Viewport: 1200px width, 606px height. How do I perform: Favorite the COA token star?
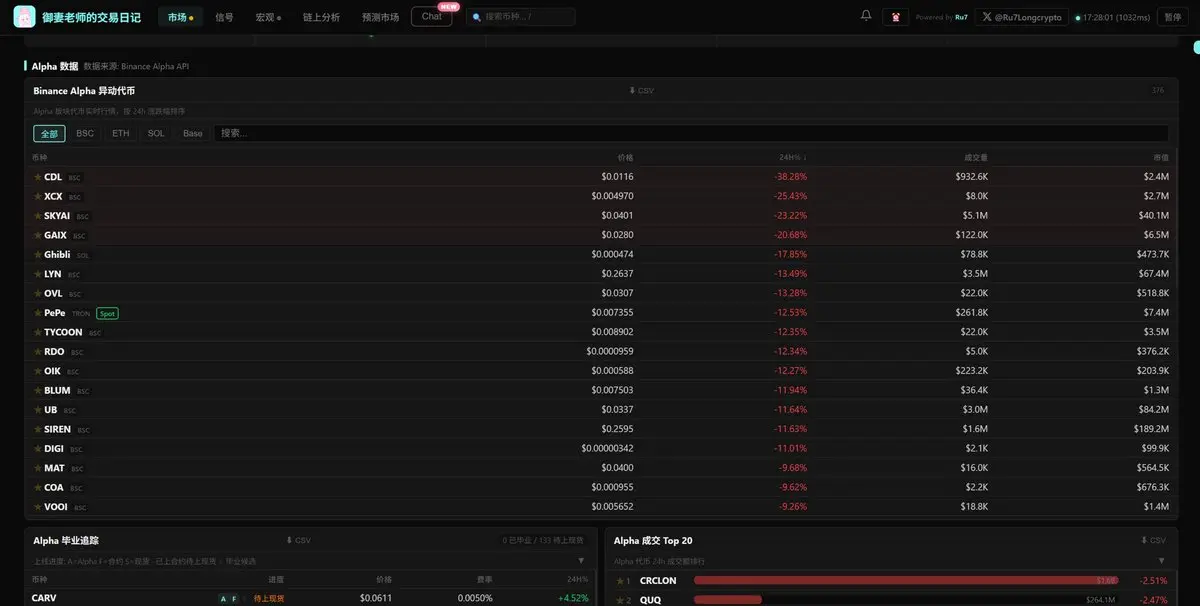[38, 488]
